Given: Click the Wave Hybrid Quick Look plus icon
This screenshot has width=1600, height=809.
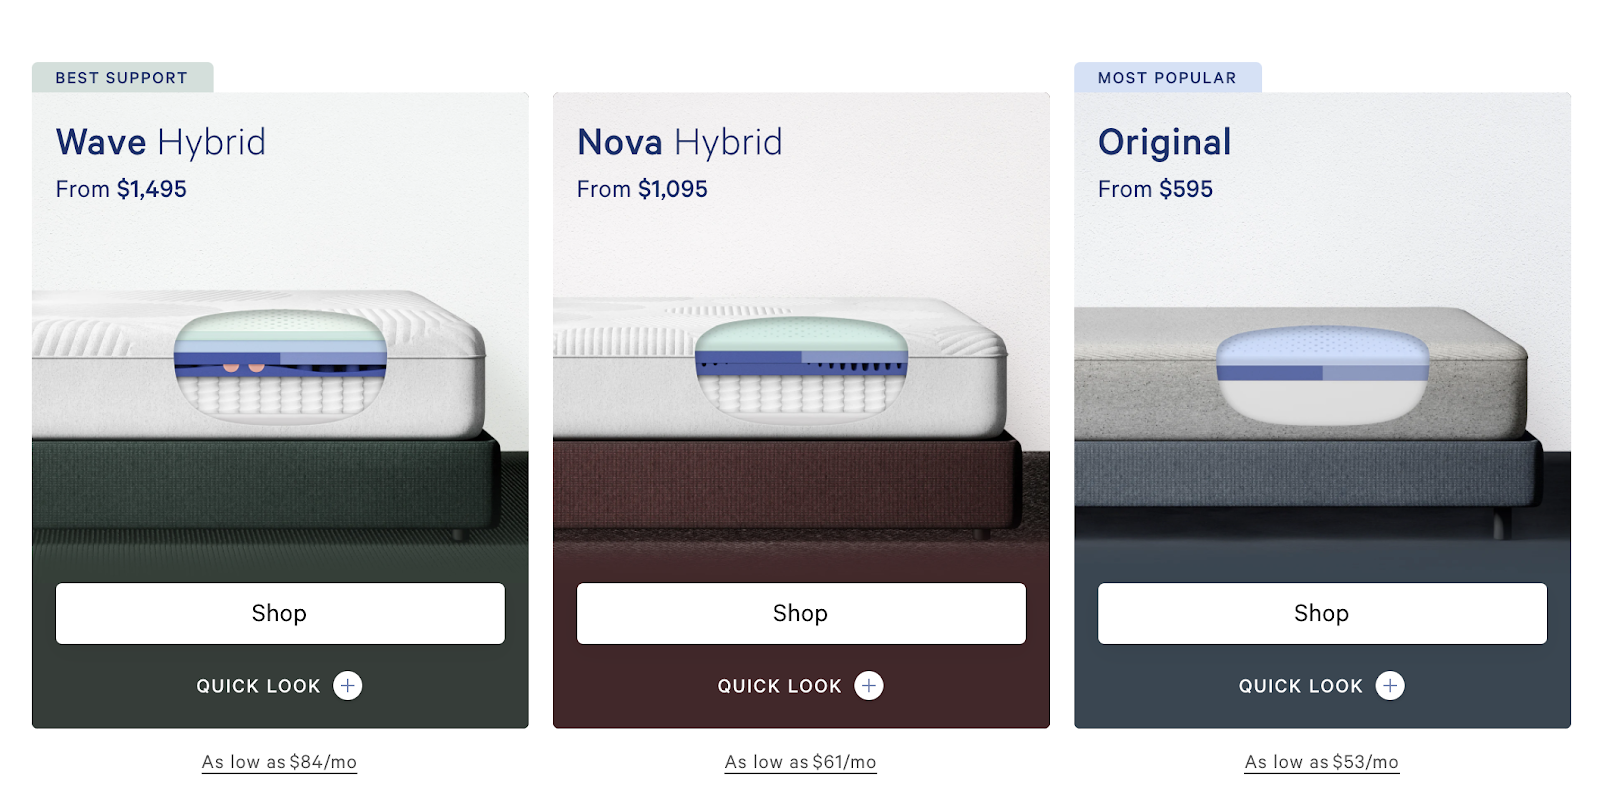Looking at the screenshot, I should pyautogui.click(x=348, y=686).
